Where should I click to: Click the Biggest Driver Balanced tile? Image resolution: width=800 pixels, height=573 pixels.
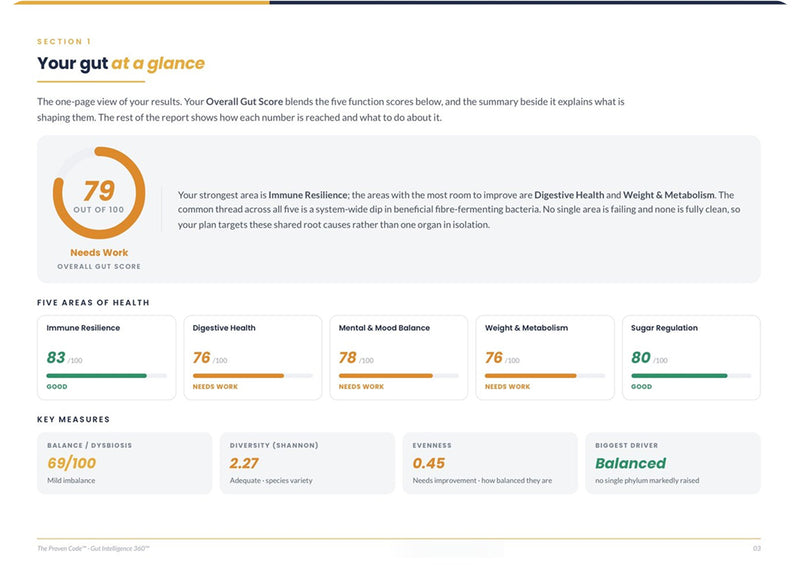point(673,463)
